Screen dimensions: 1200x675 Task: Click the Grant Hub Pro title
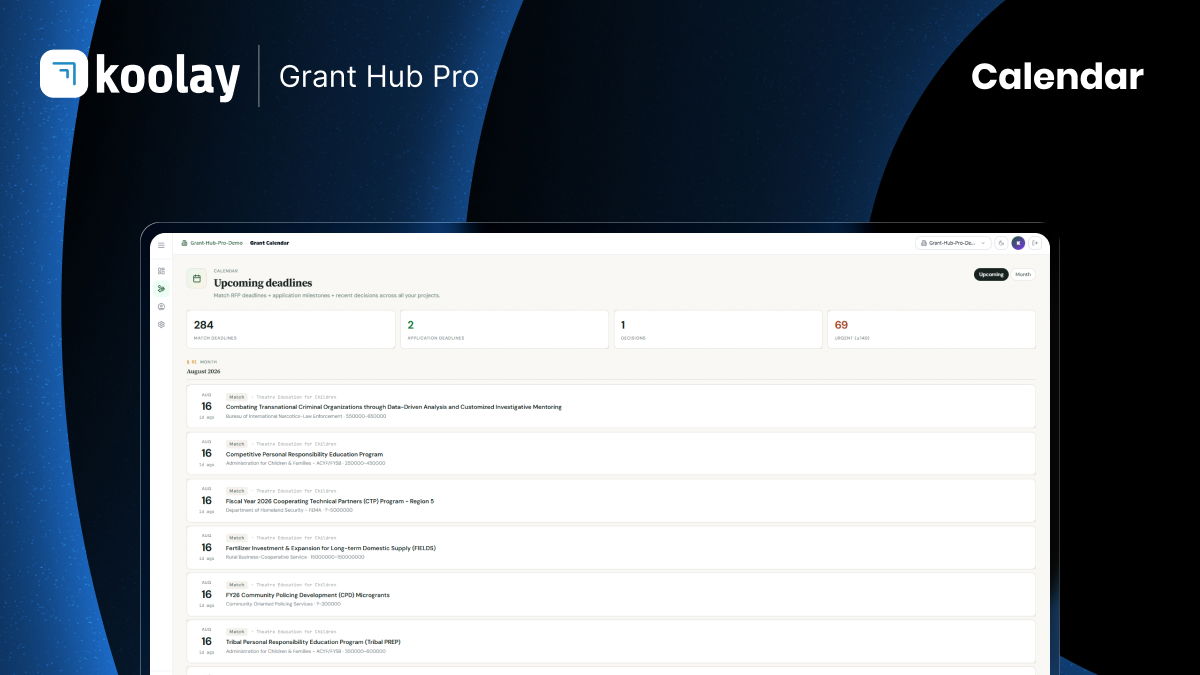pos(379,76)
